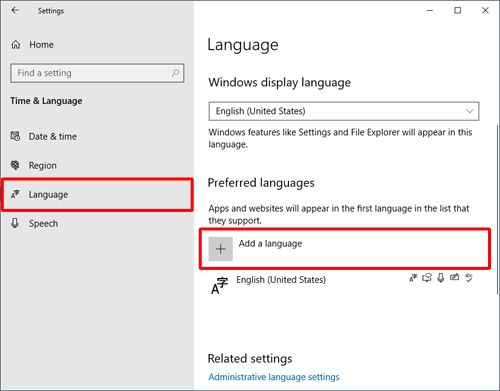500x391 pixels.
Task: Click the display language dropdown chevron
Action: pos(469,111)
